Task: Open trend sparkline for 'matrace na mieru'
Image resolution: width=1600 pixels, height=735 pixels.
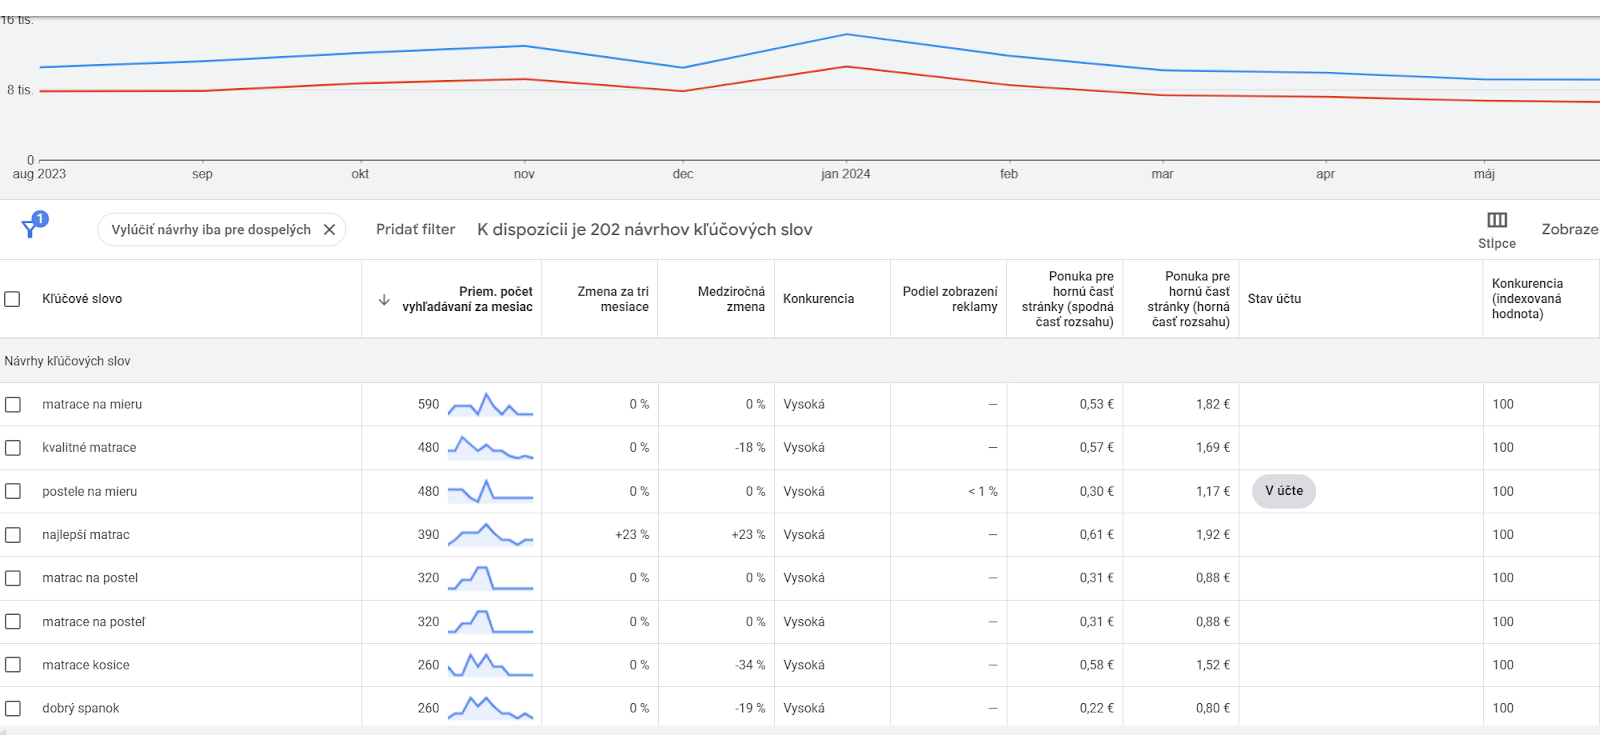Action: [x=490, y=404]
